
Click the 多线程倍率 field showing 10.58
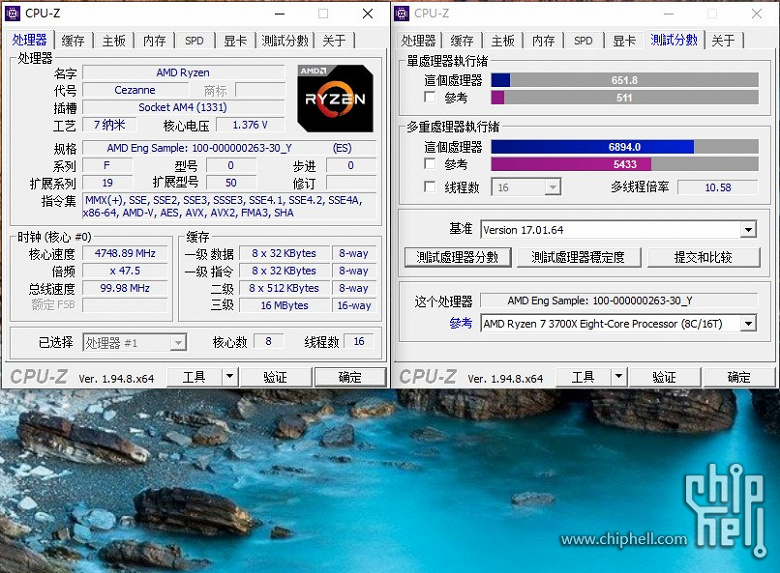(x=718, y=188)
